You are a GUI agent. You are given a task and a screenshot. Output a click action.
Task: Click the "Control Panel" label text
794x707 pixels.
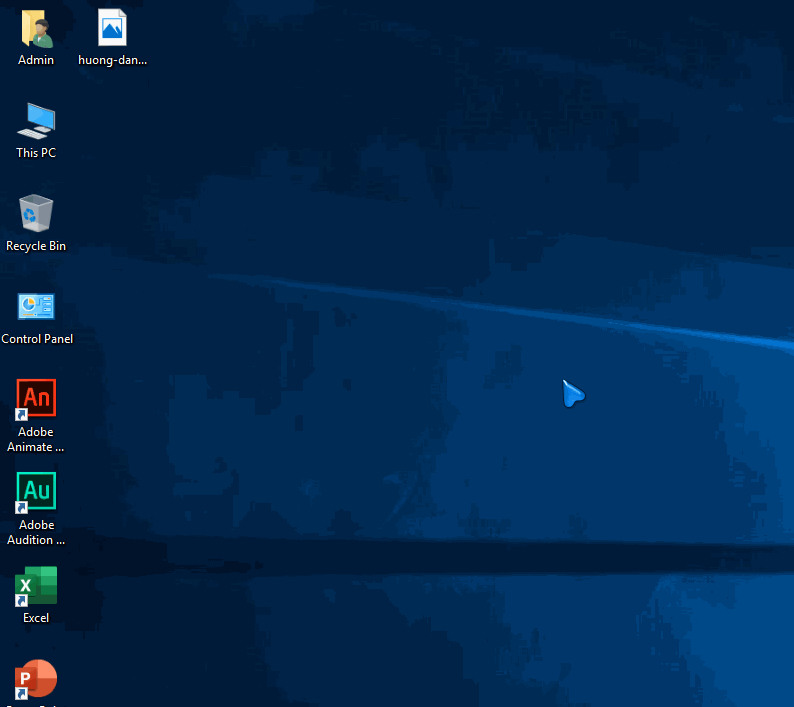[37, 339]
